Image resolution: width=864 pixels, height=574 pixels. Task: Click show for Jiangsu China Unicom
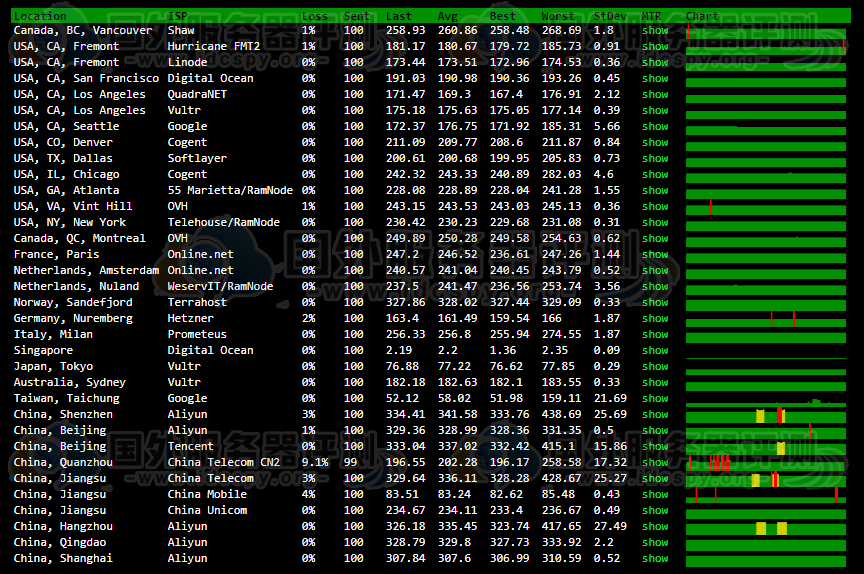pyautogui.click(x=655, y=510)
